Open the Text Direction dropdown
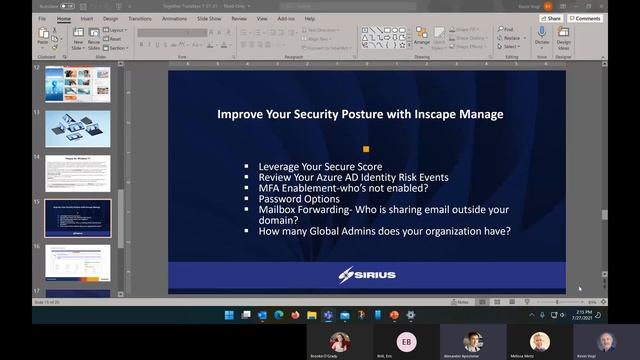The image size is (640, 360). [x=320, y=30]
